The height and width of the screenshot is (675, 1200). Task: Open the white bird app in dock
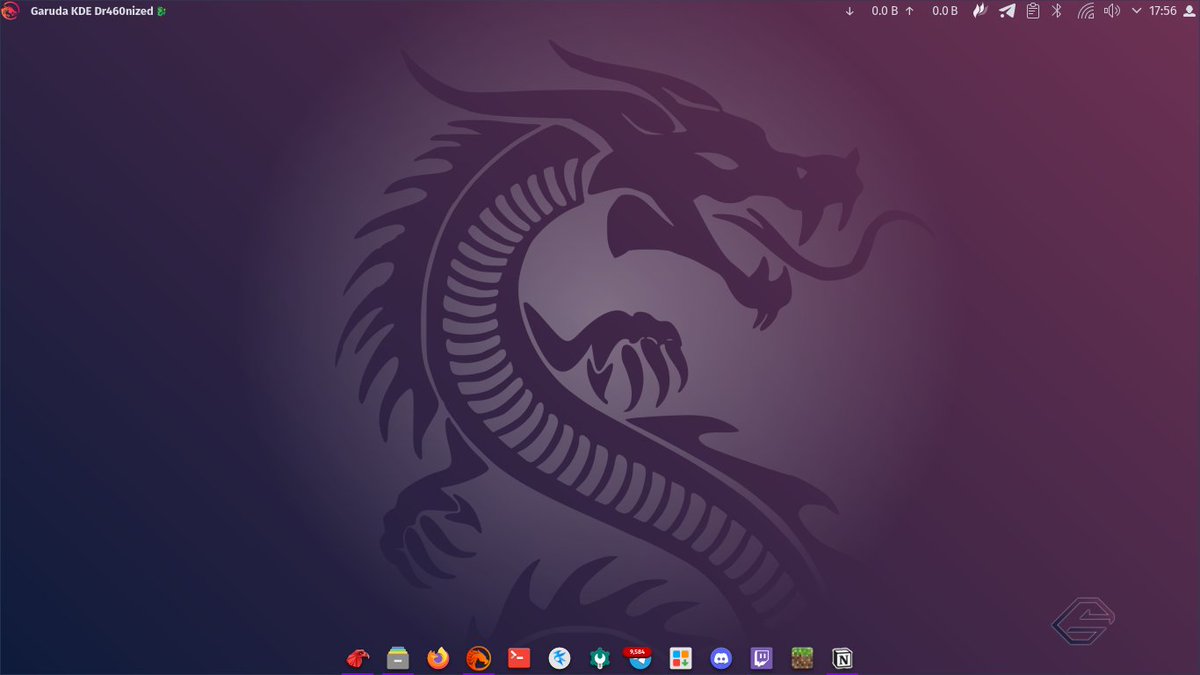(560, 658)
